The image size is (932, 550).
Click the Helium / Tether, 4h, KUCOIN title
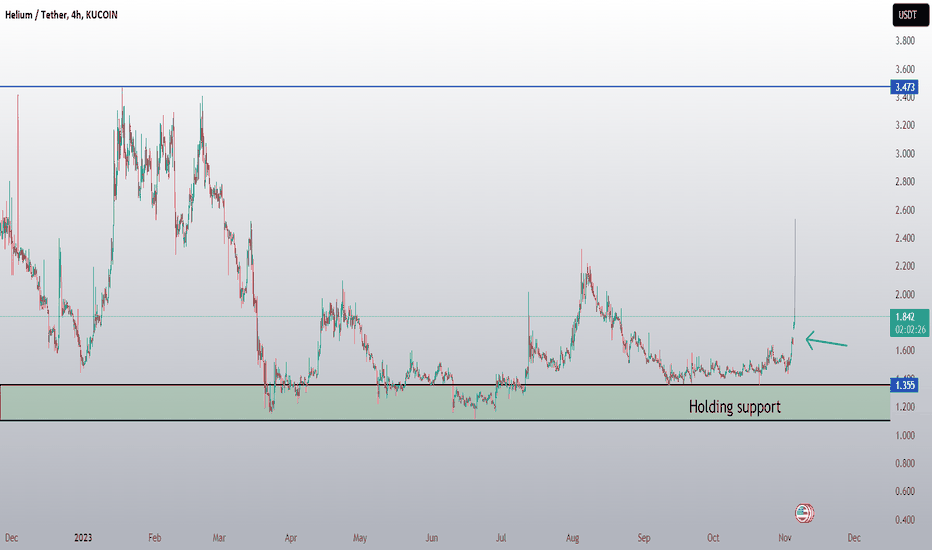click(61, 15)
